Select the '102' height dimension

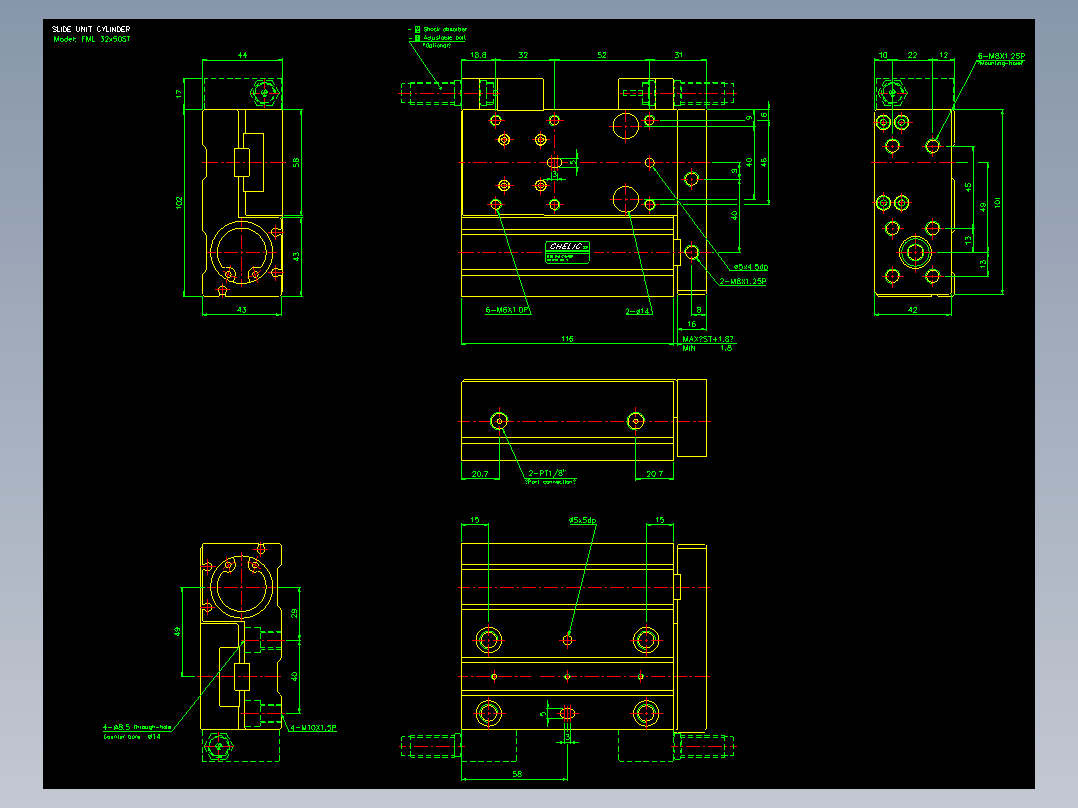pyautogui.click(x=179, y=203)
